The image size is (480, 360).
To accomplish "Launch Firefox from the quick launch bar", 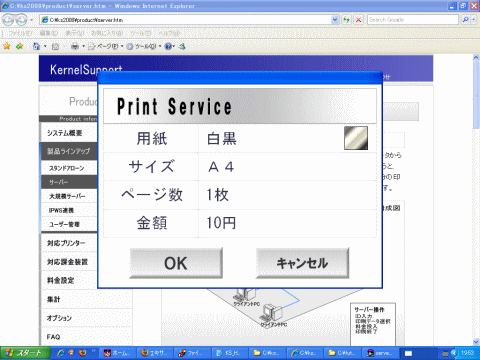I will coord(83,352).
